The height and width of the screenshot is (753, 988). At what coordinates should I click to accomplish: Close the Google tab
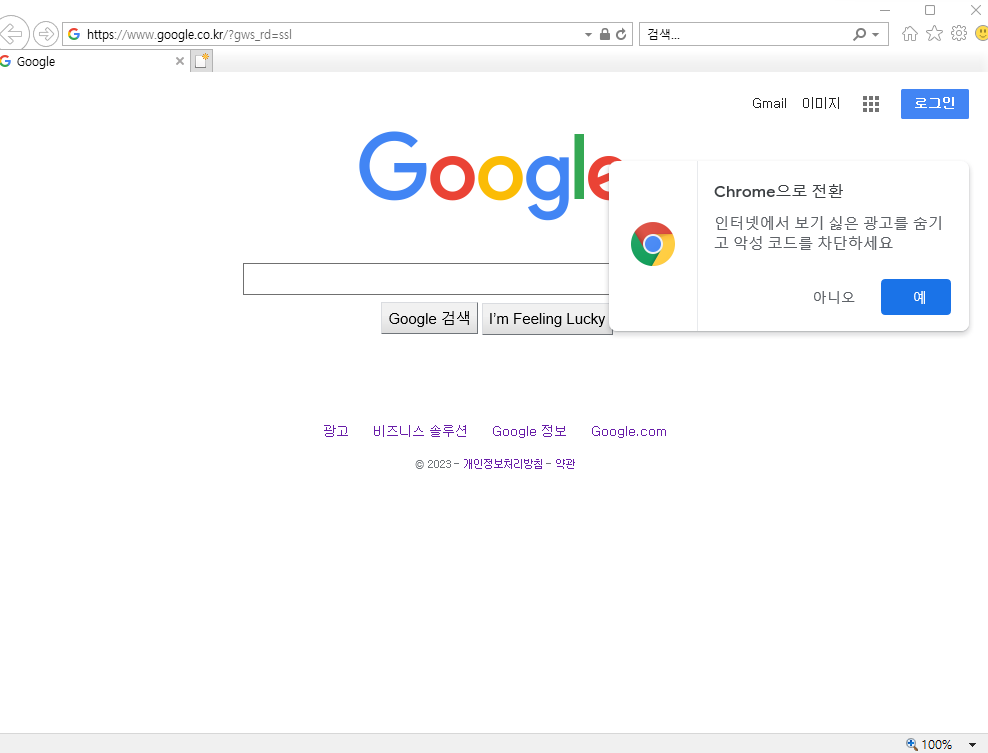tap(180, 61)
